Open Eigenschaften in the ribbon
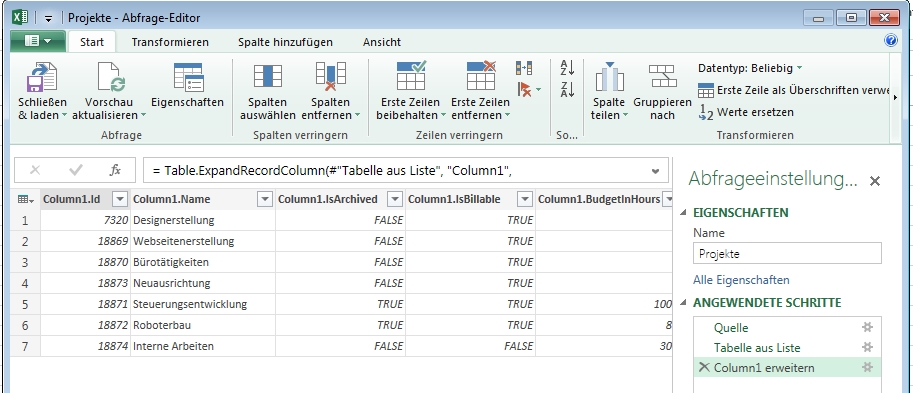 [x=187, y=86]
